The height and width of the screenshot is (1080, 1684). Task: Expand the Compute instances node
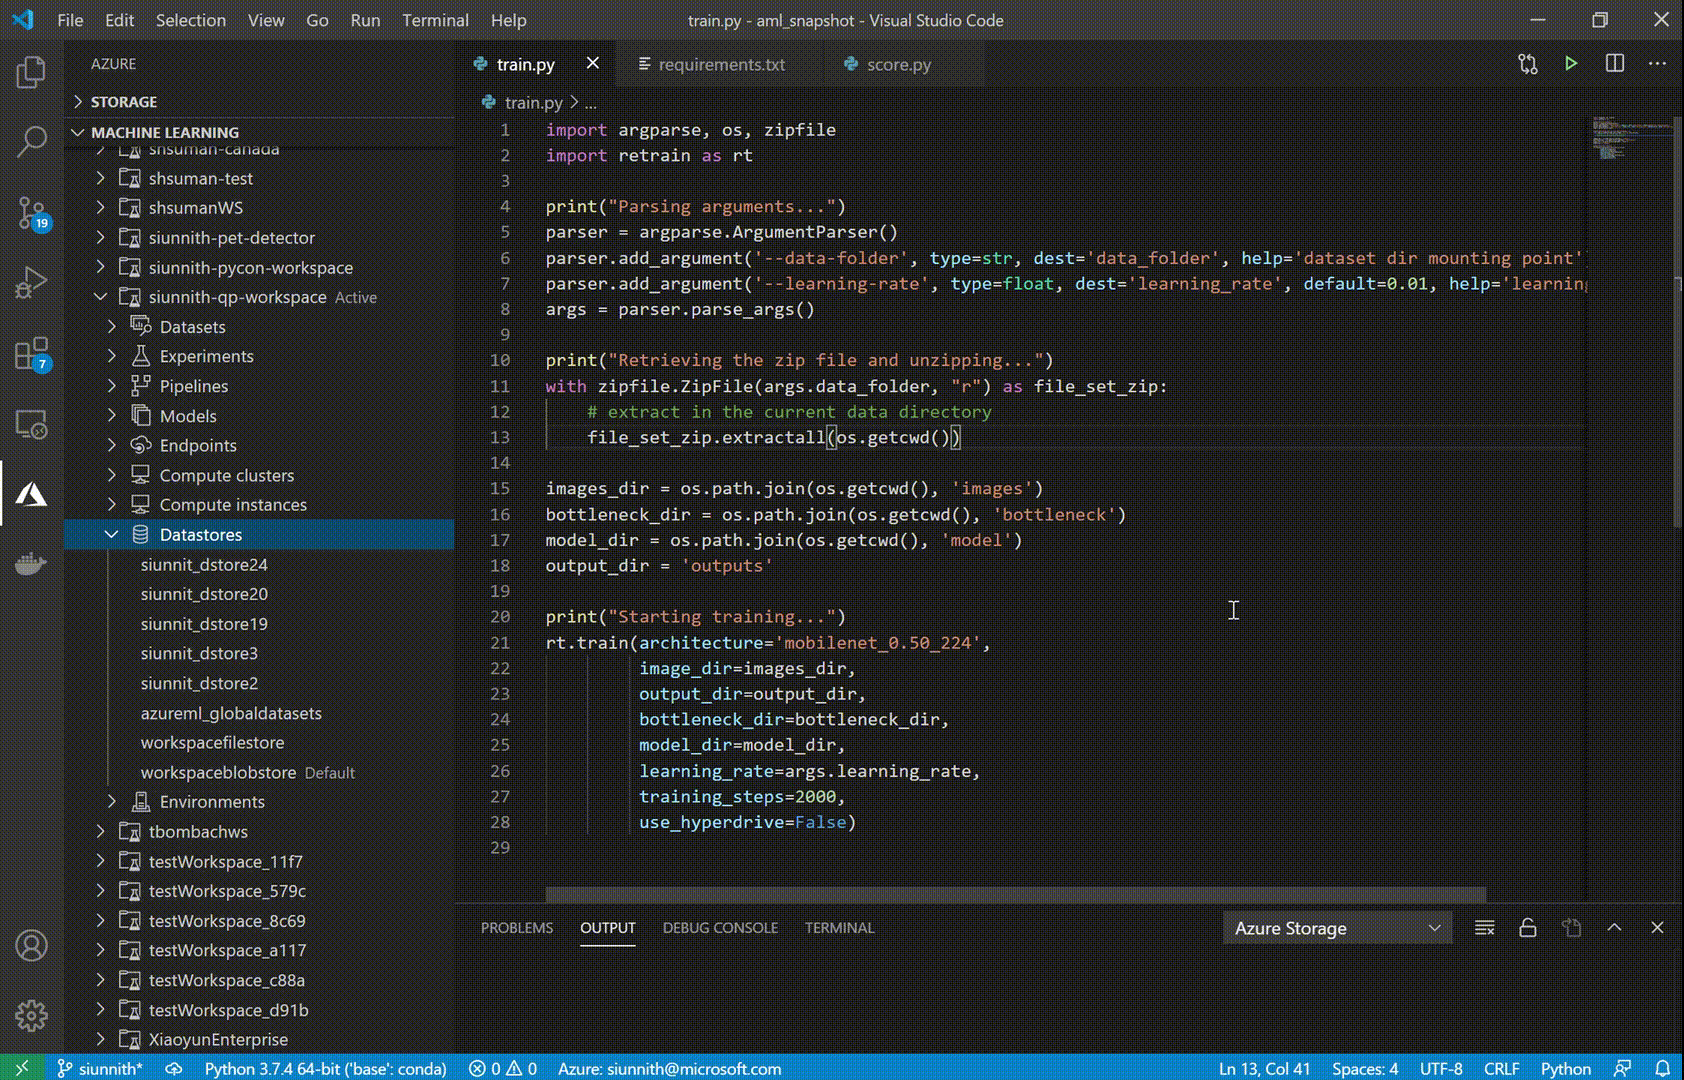pos(112,505)
